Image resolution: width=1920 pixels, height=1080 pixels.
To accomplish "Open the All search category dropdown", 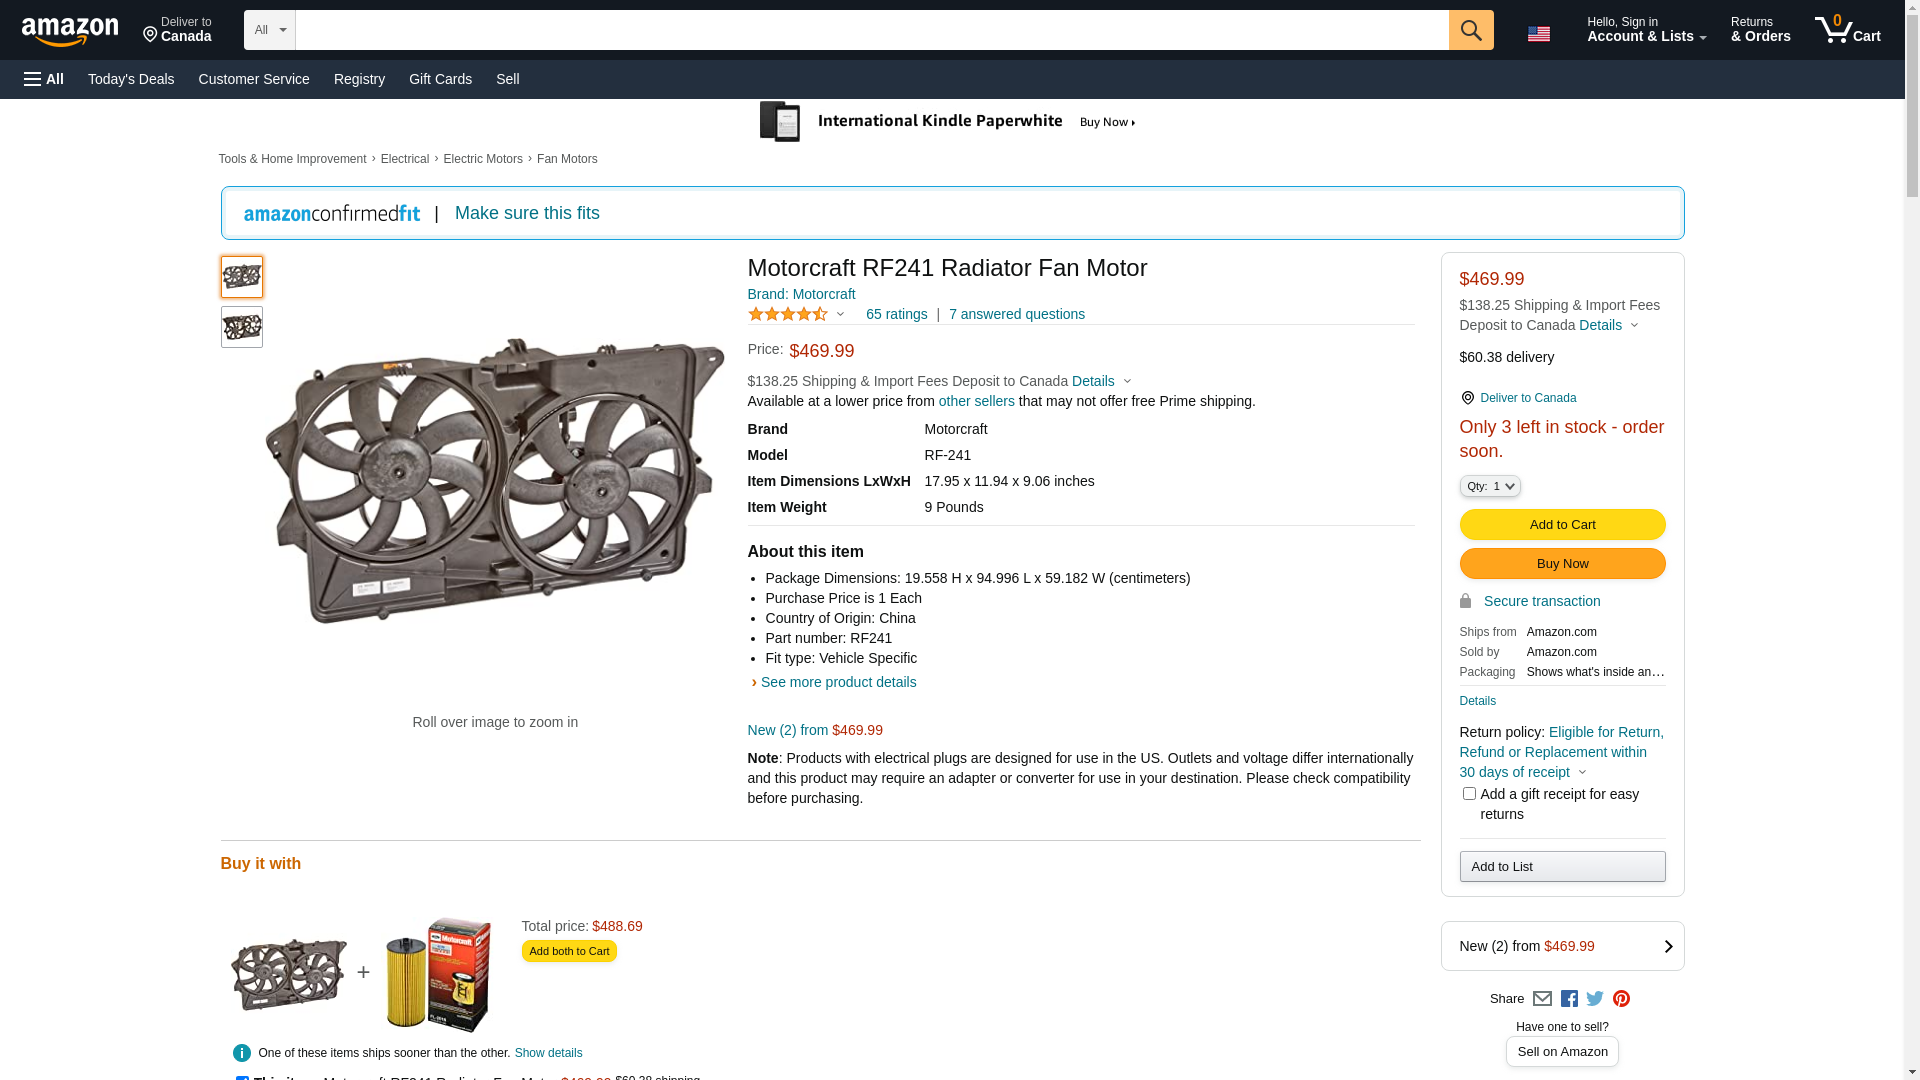I will 270,30.
